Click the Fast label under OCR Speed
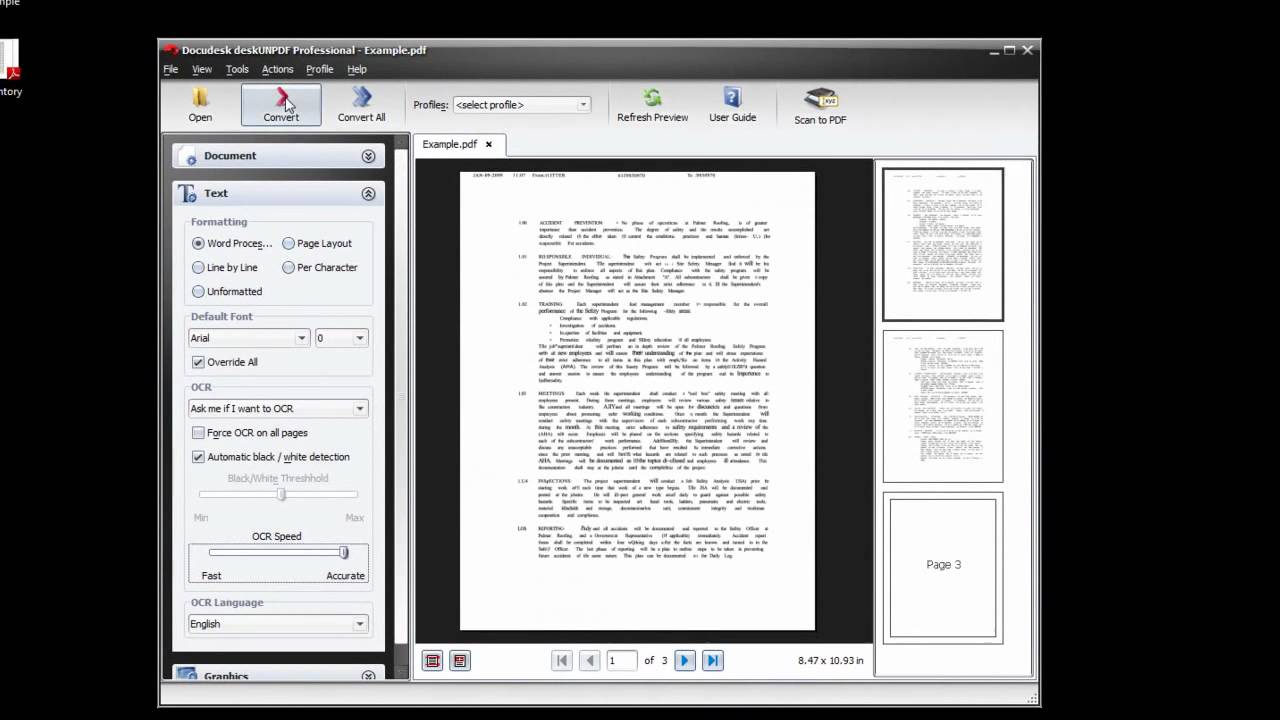The width and height of the screenshot is (1280, 720). (211, 576)
